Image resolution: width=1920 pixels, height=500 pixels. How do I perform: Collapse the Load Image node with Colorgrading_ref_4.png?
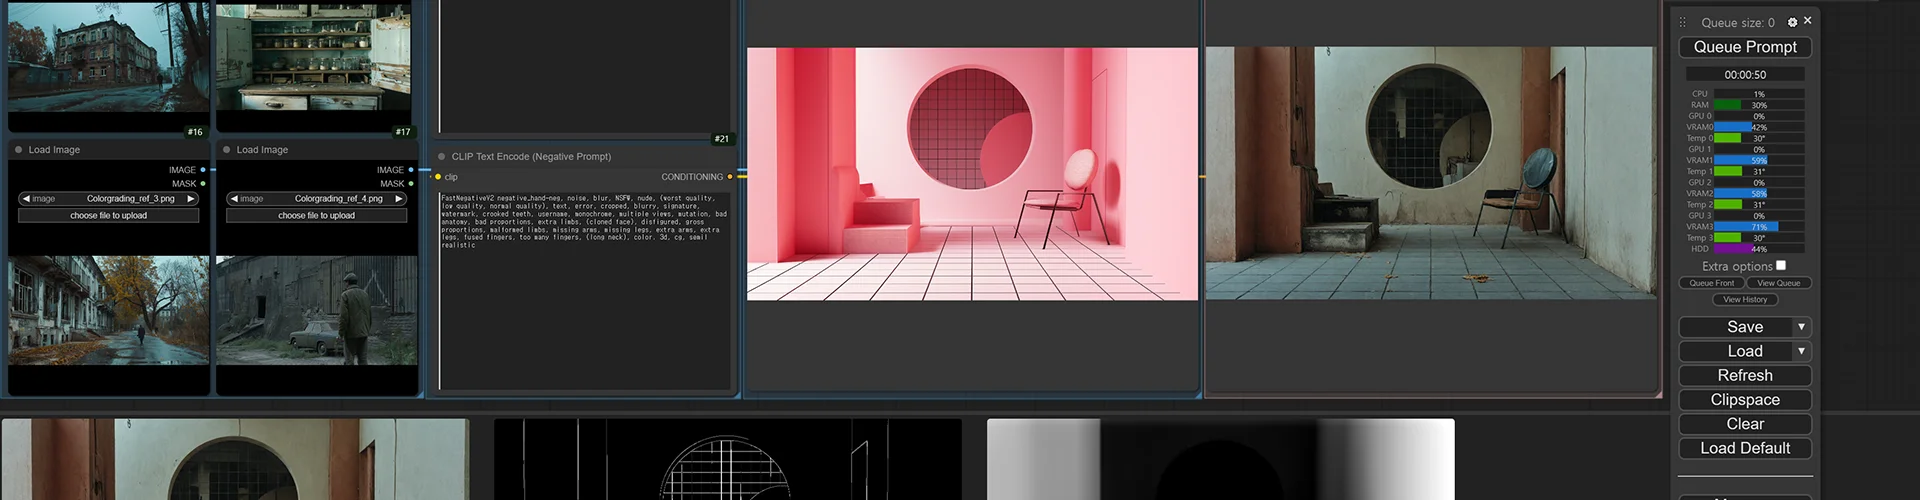tap(226, 150)
